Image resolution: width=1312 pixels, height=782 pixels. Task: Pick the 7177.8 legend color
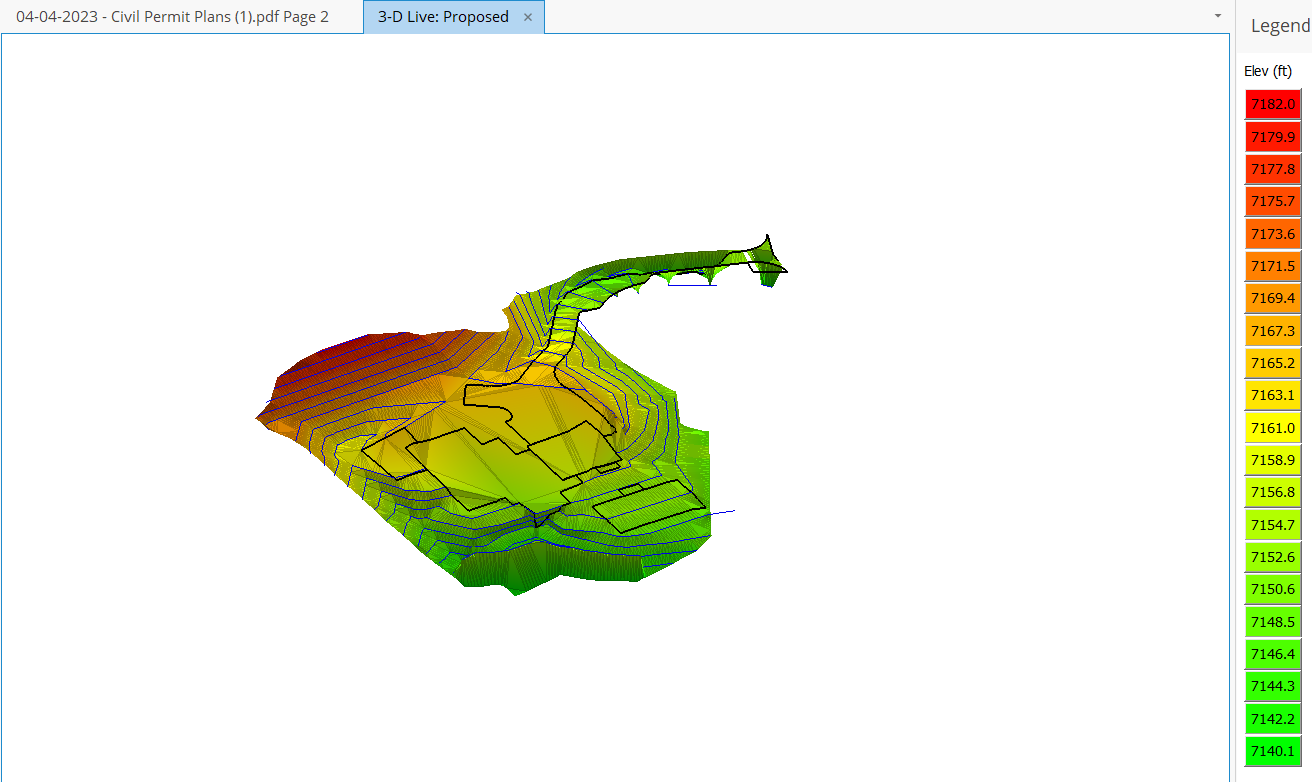point(1272,169)
